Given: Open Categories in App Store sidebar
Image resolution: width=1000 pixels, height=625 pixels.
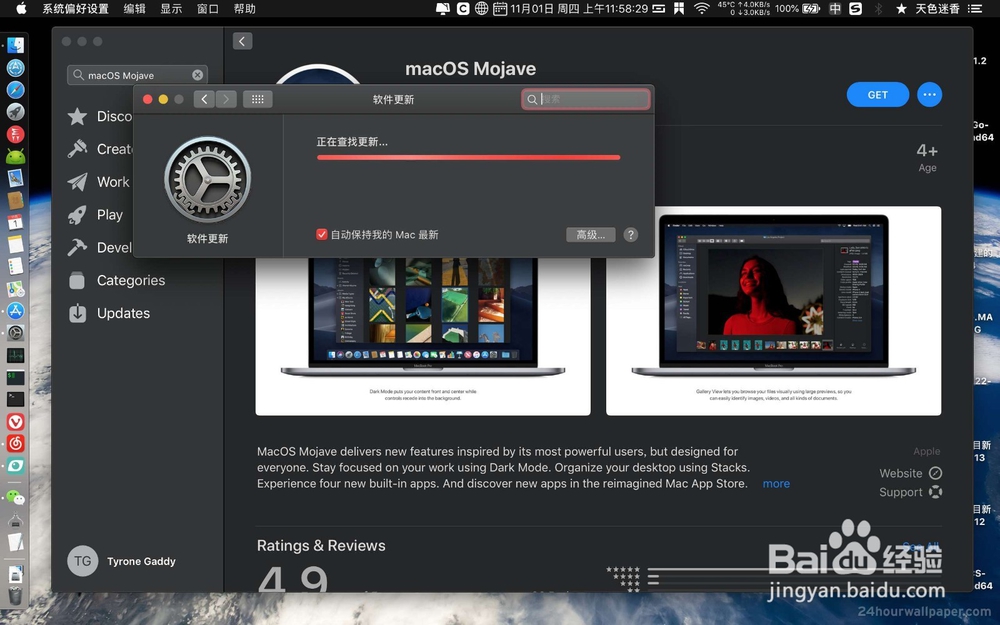Looking at the screenshot, I should (x=117, y=280).
